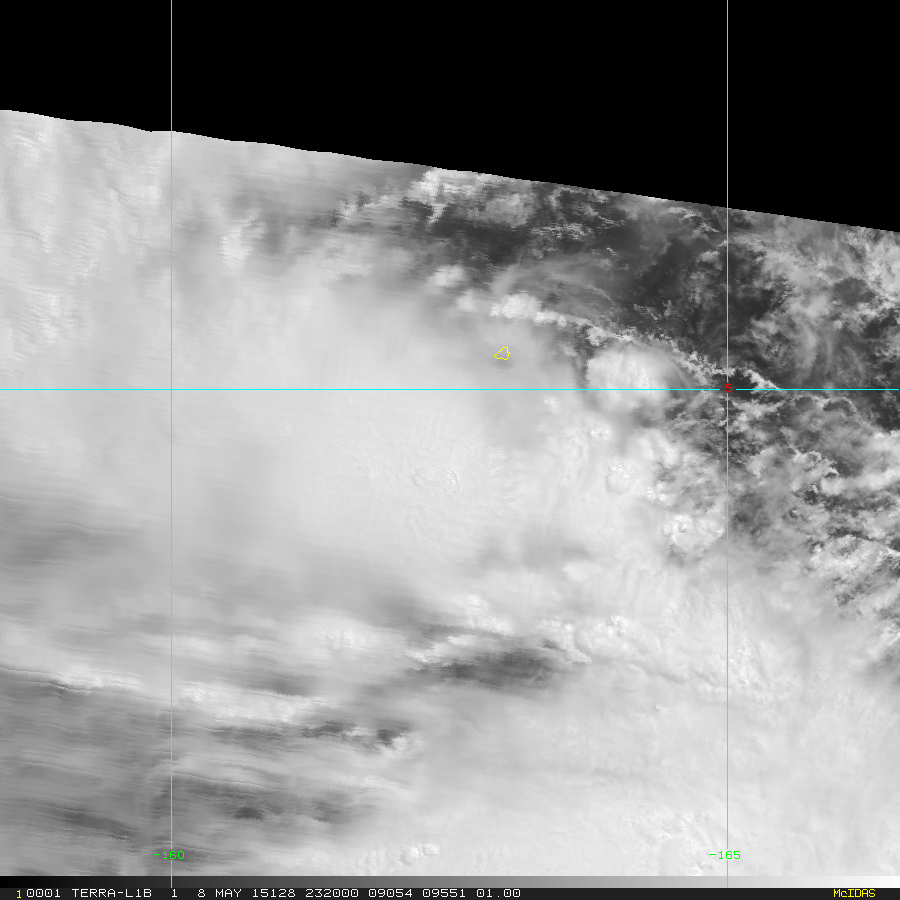Select the TERRA-L1B satellite name text
This screenshot has width=900, height=900.
tap(110, 893)
